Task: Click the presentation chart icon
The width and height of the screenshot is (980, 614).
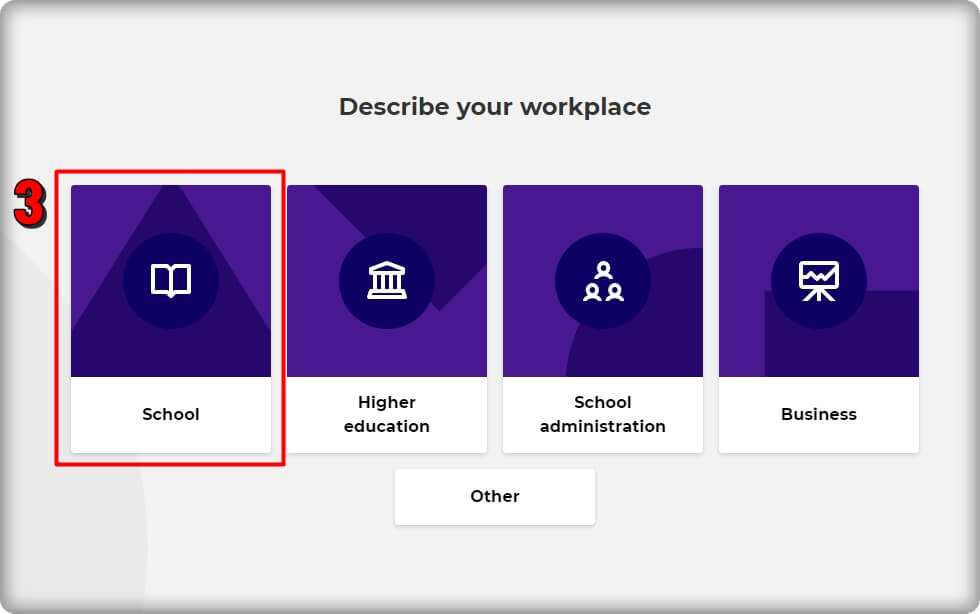Action: point(819,281)
